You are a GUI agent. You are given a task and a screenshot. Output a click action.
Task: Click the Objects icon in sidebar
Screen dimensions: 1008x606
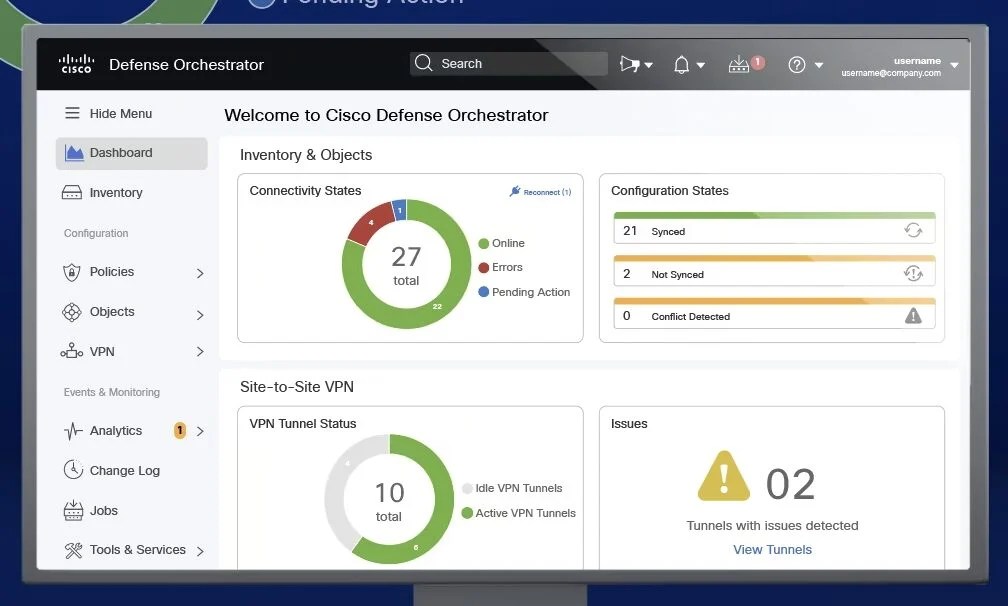pyautogui.click(x=71, y=312)
